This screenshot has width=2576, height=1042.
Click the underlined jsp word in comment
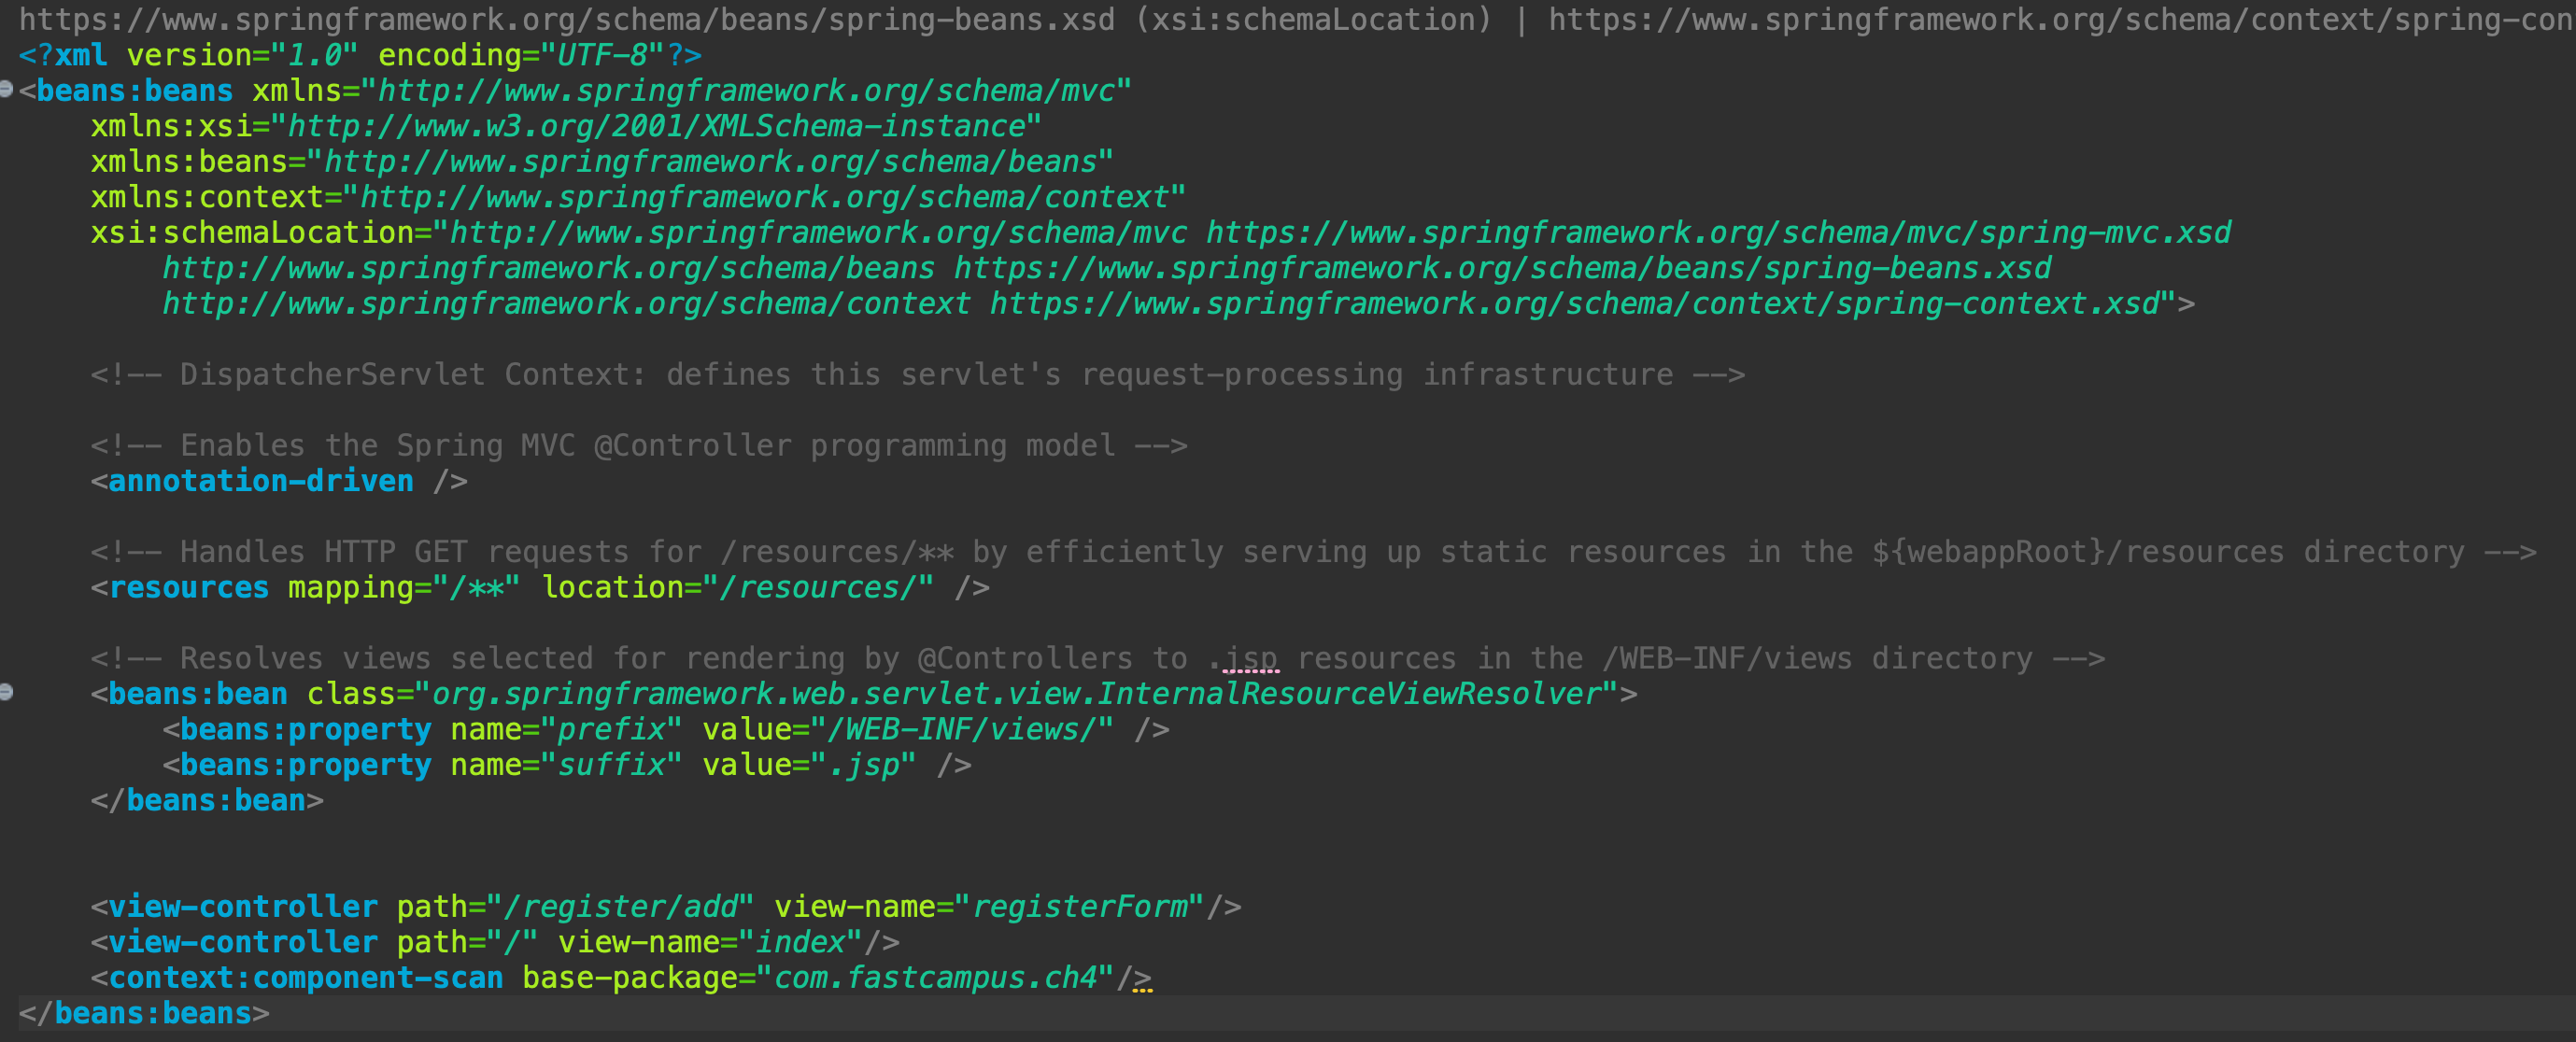point(1250,659)
